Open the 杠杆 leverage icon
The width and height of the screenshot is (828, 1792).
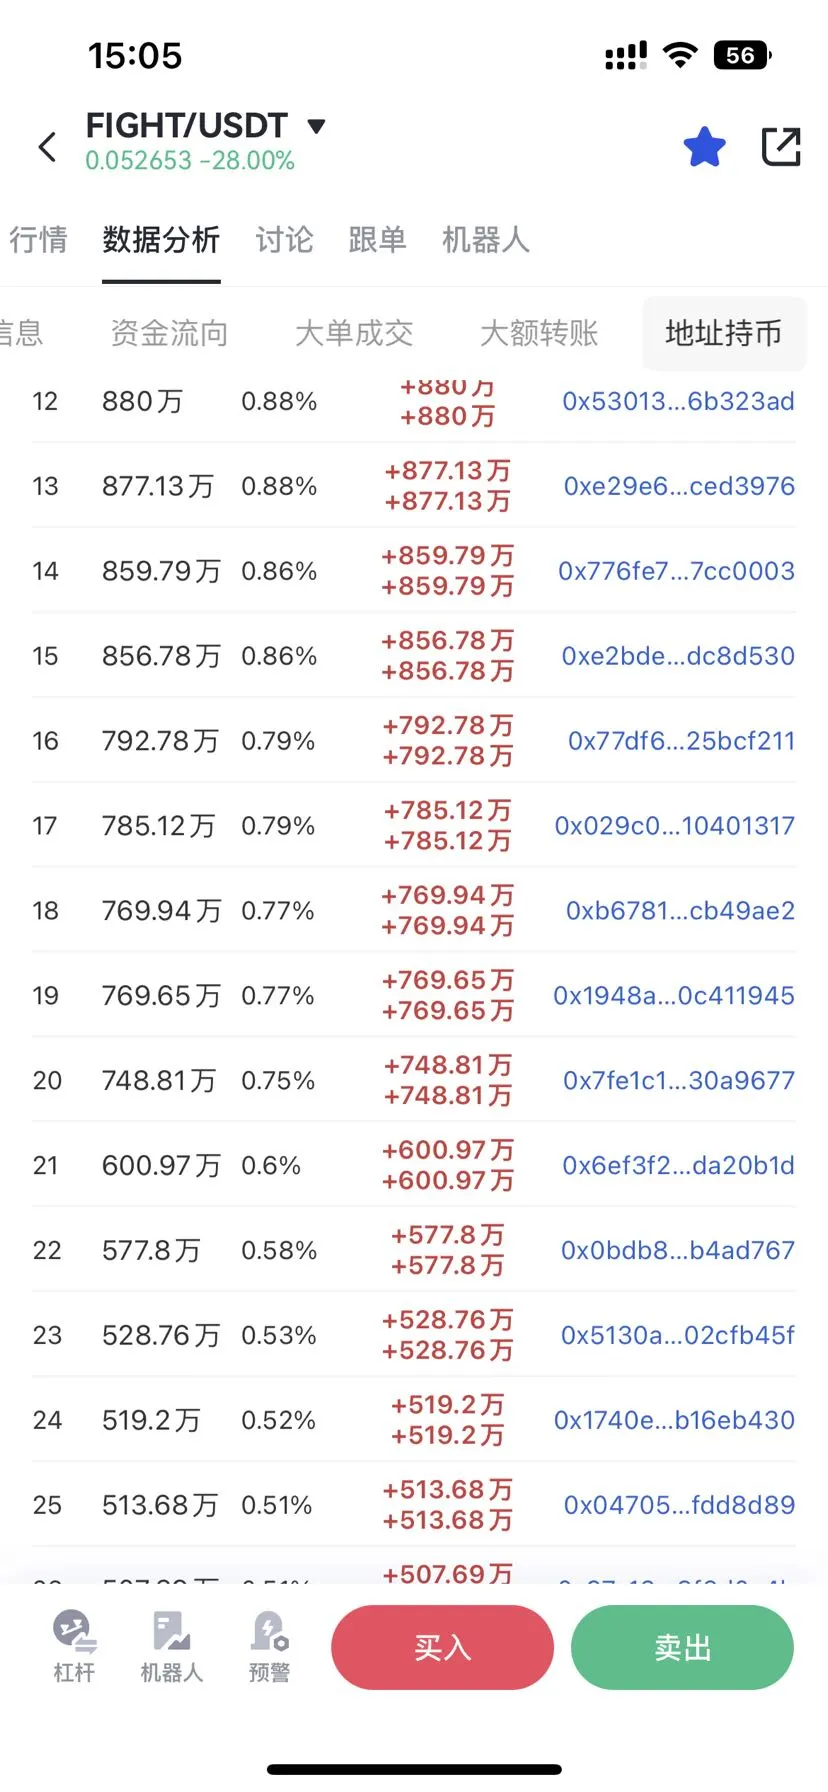coord(74,1646)
